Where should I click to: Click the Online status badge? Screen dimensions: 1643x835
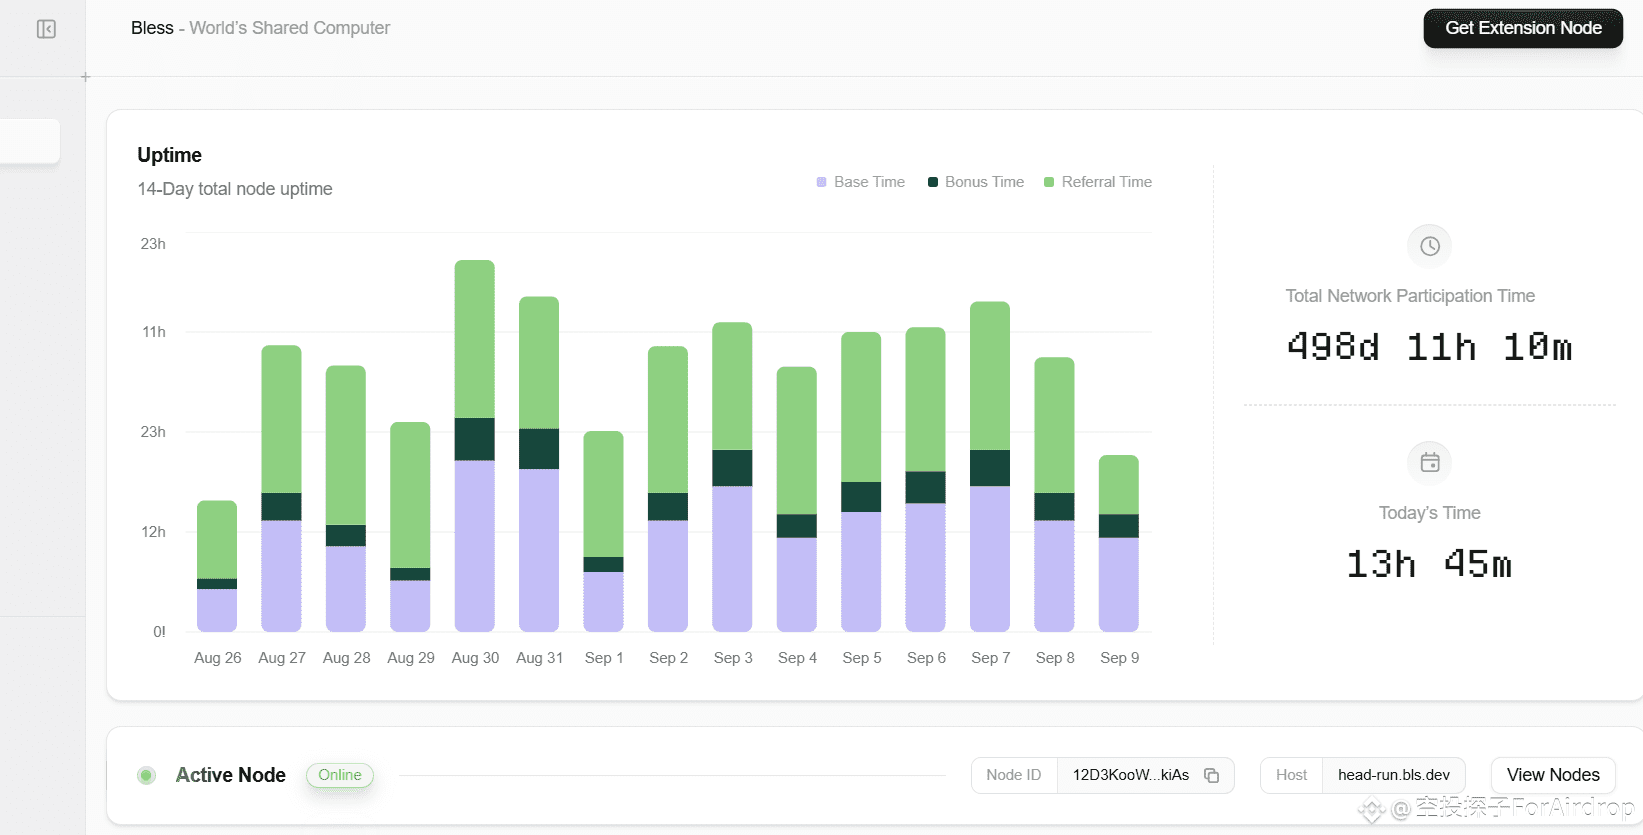click(x=340, y=775)
